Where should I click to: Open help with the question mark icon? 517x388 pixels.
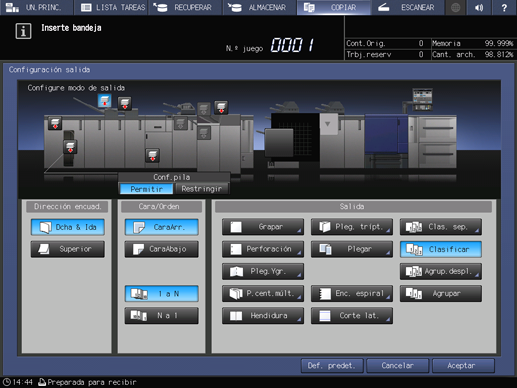point(504,7)
